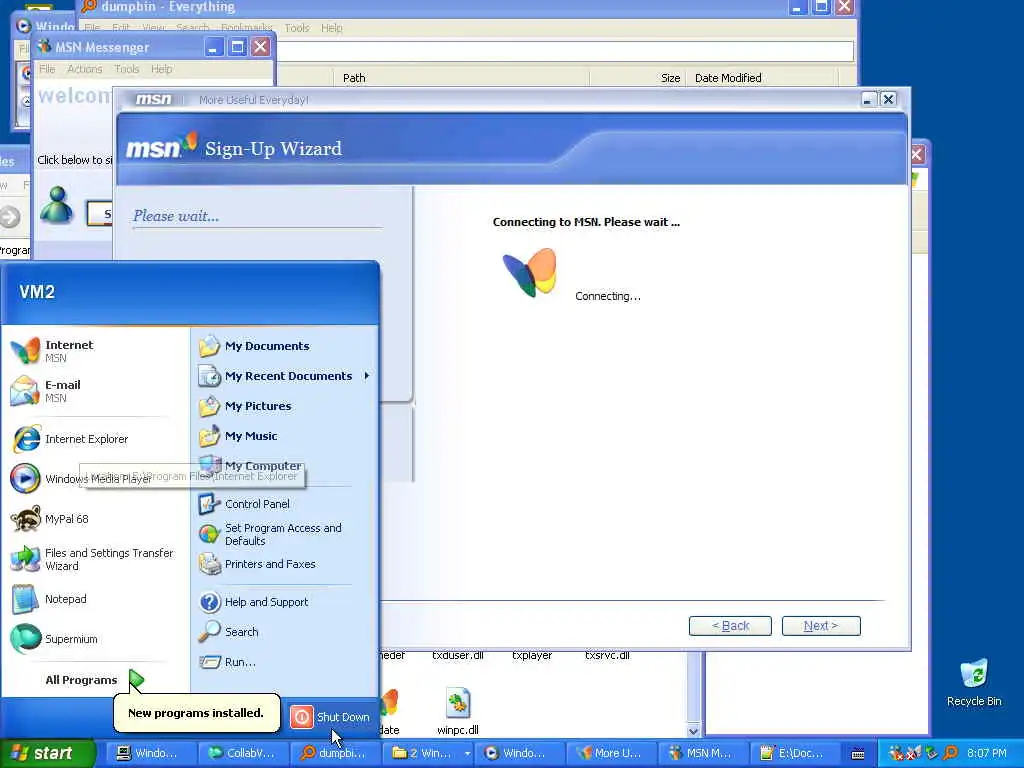The width and height of the screenshot is (1024, 768).
Task: Switch to More U... taskbar button
Action: (611, 754)
